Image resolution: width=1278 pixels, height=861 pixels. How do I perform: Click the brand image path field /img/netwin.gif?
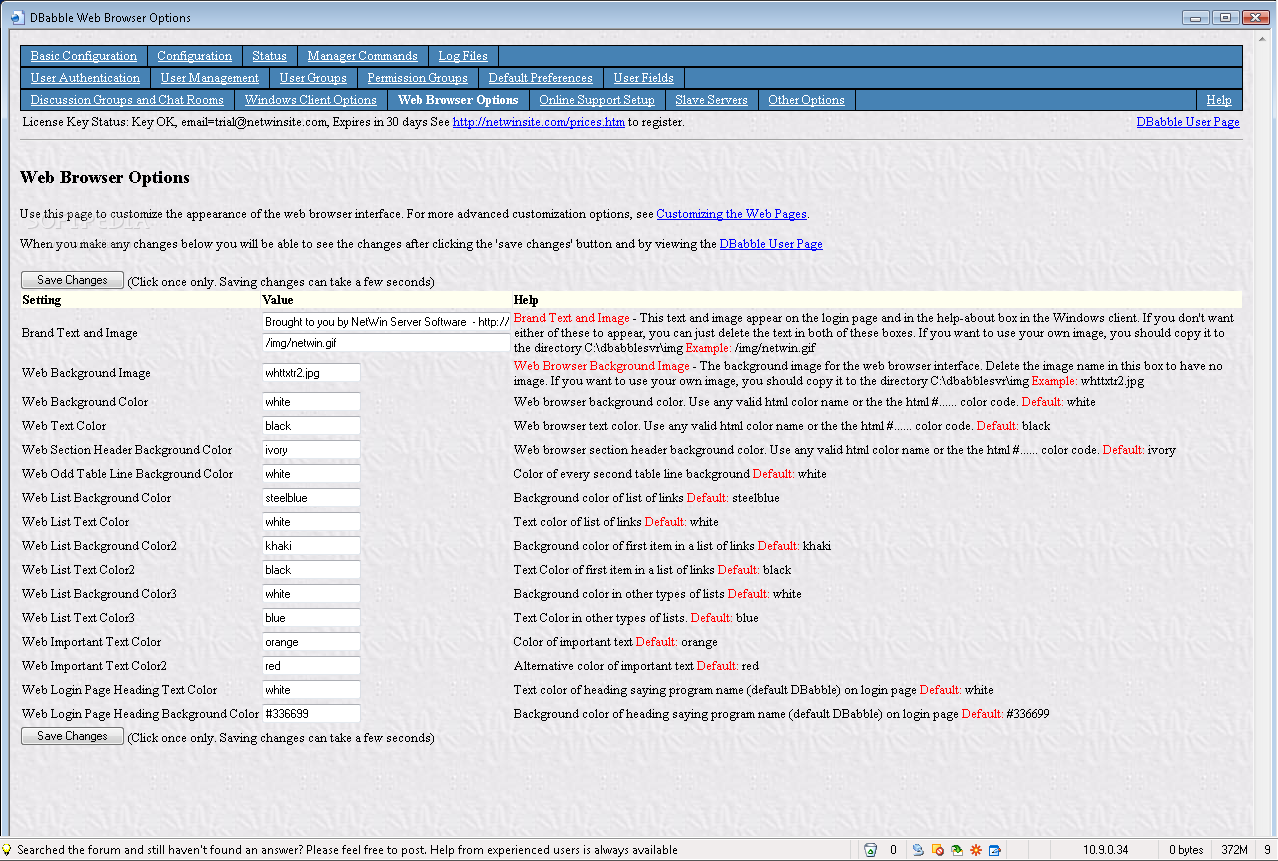tap(386, 342)
